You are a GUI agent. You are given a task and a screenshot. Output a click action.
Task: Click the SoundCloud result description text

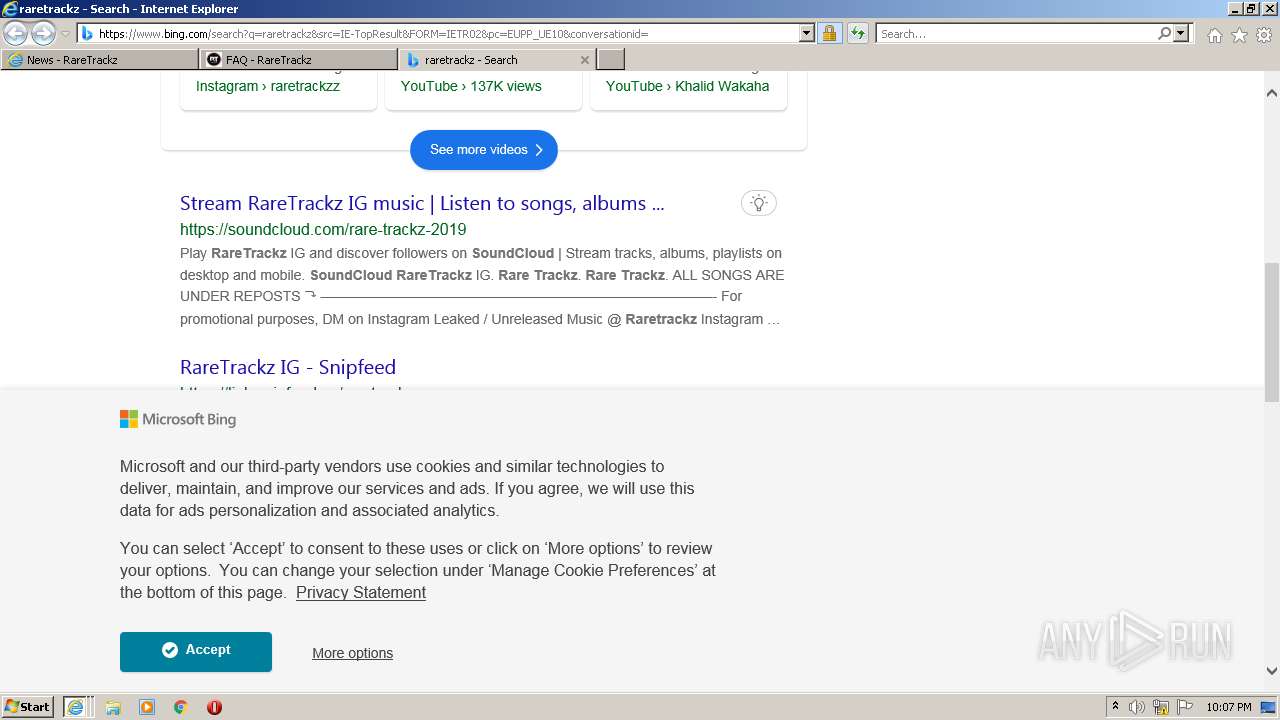point(482,286)
